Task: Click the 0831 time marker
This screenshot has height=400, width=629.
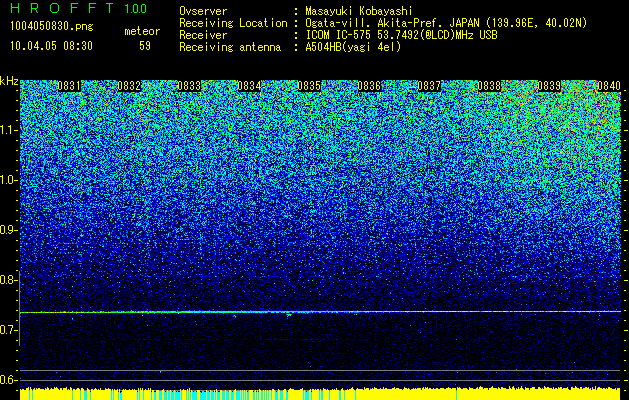Action: point(69,86)
